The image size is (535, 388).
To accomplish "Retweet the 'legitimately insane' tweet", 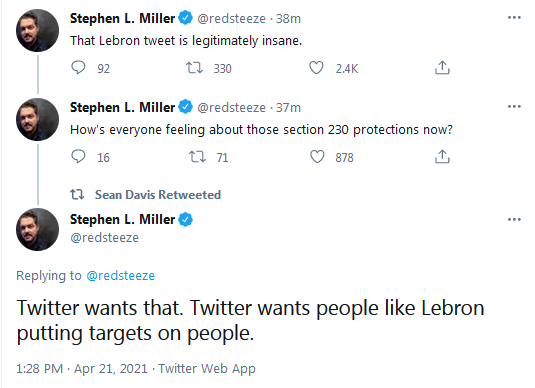I will pyautogui.click(x=194, y=68).
